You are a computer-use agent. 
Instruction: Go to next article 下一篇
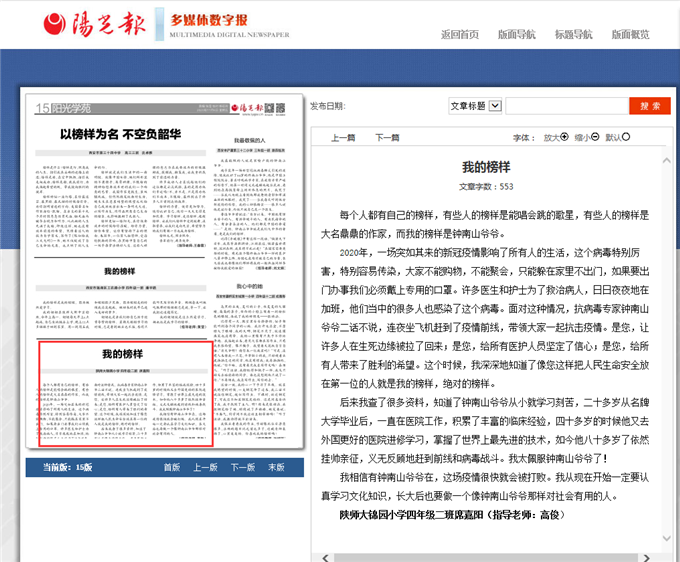387,138
